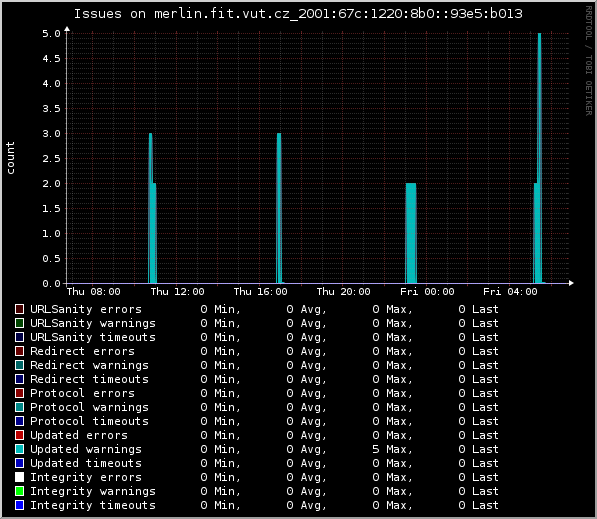Click the Thu 16:00 time axis label
Screen dimensions: 597x519
click(x=260, y=292)
